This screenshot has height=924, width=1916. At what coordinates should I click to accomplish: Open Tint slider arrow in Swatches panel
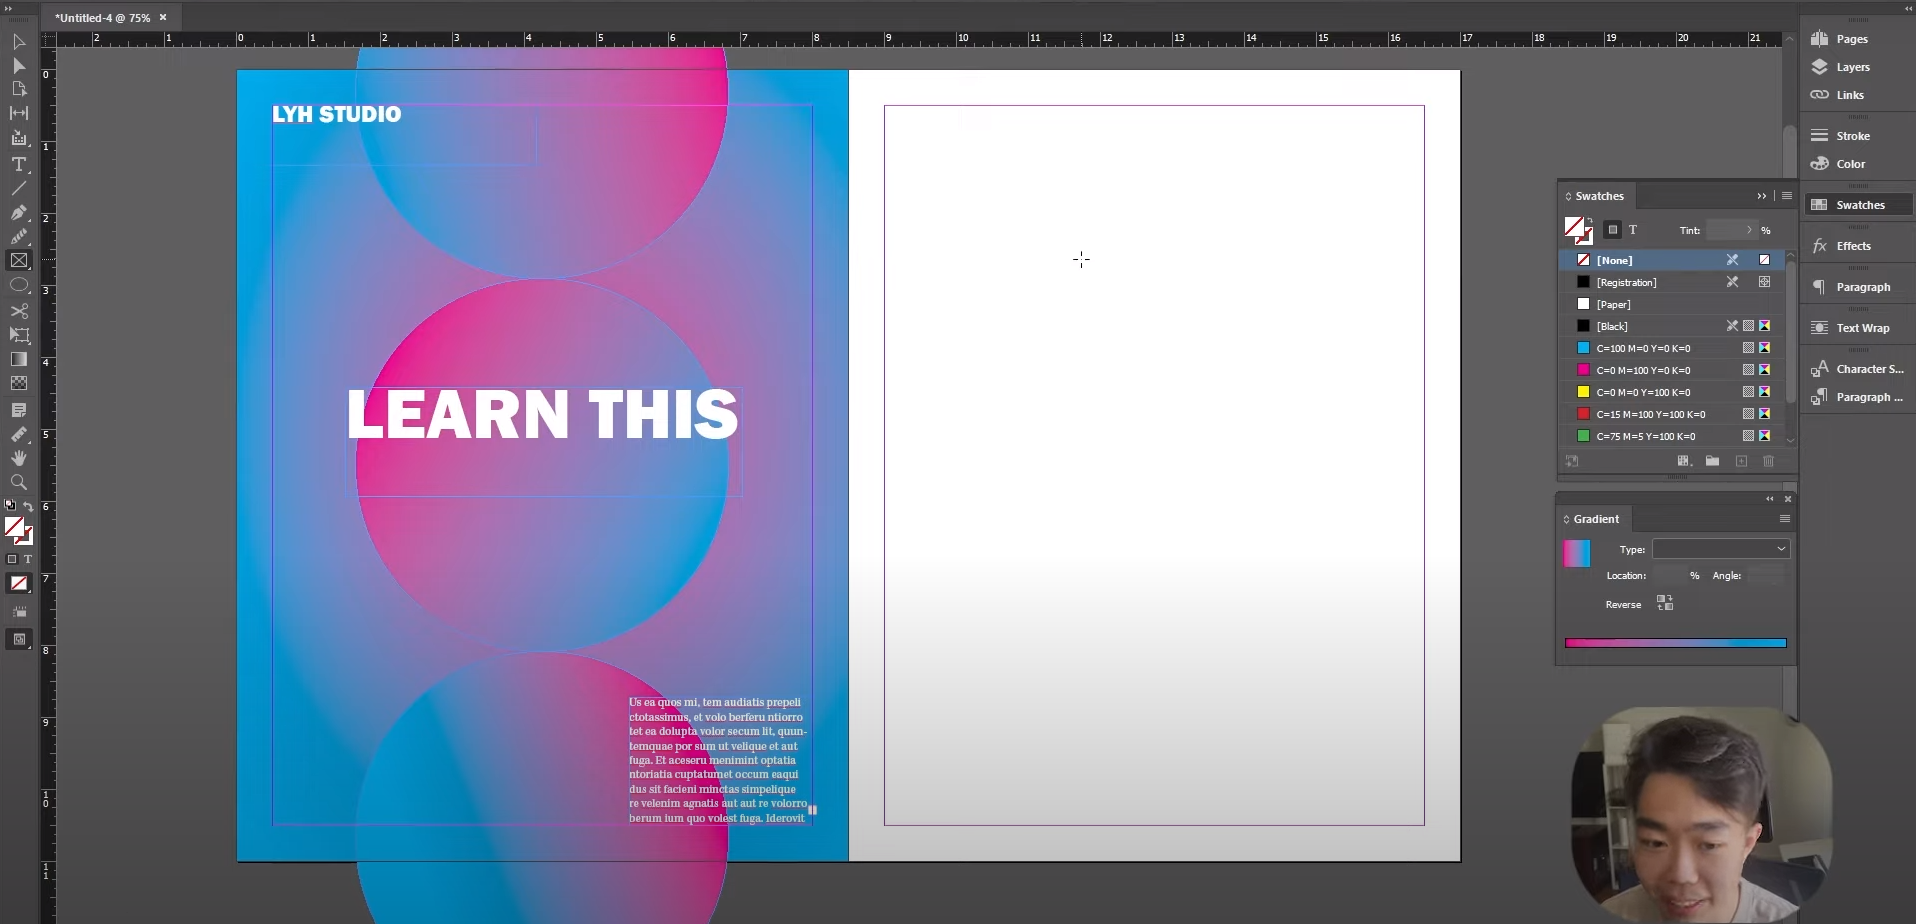(x=1749, y=230)
